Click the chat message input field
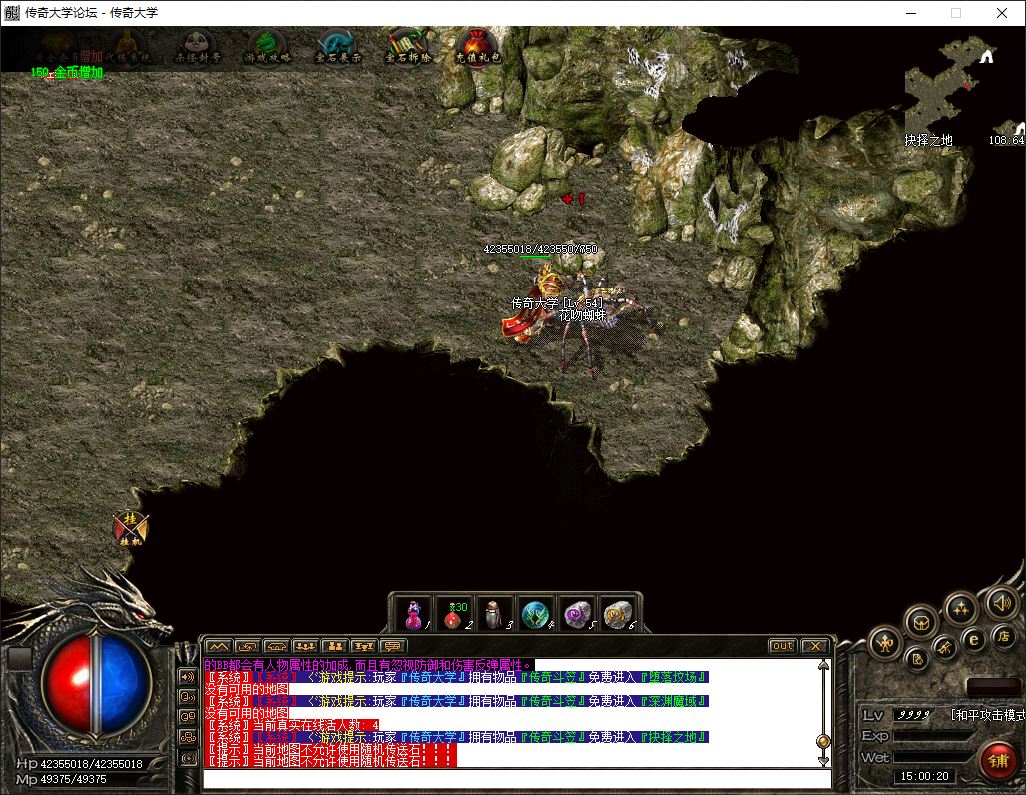 coord(517,779)
